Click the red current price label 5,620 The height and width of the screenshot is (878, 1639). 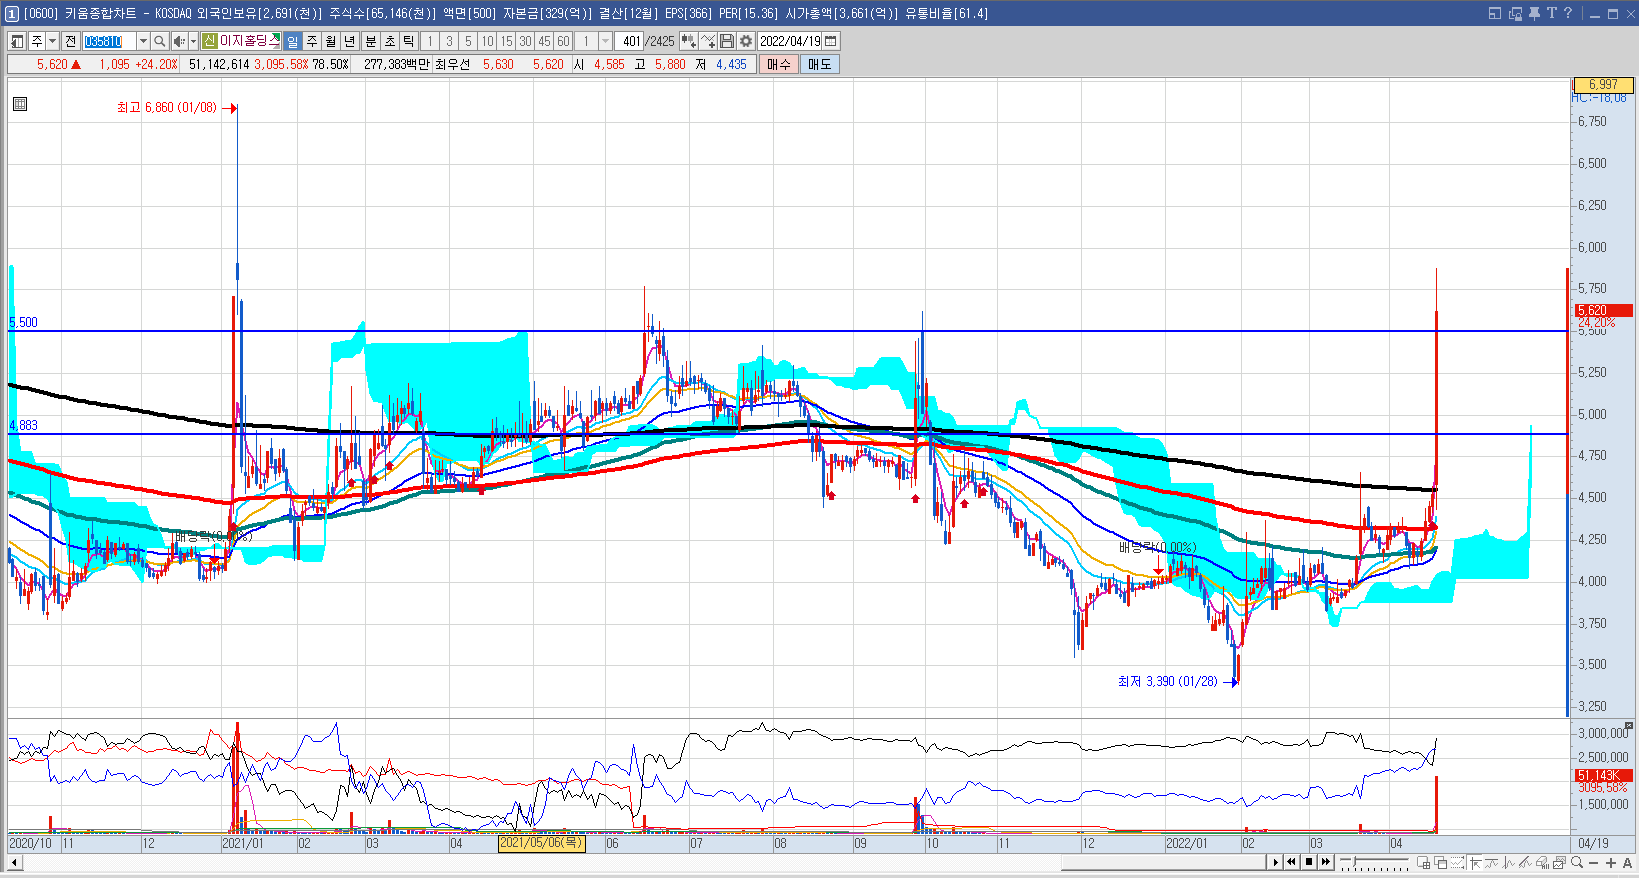tap(1603, 310)
